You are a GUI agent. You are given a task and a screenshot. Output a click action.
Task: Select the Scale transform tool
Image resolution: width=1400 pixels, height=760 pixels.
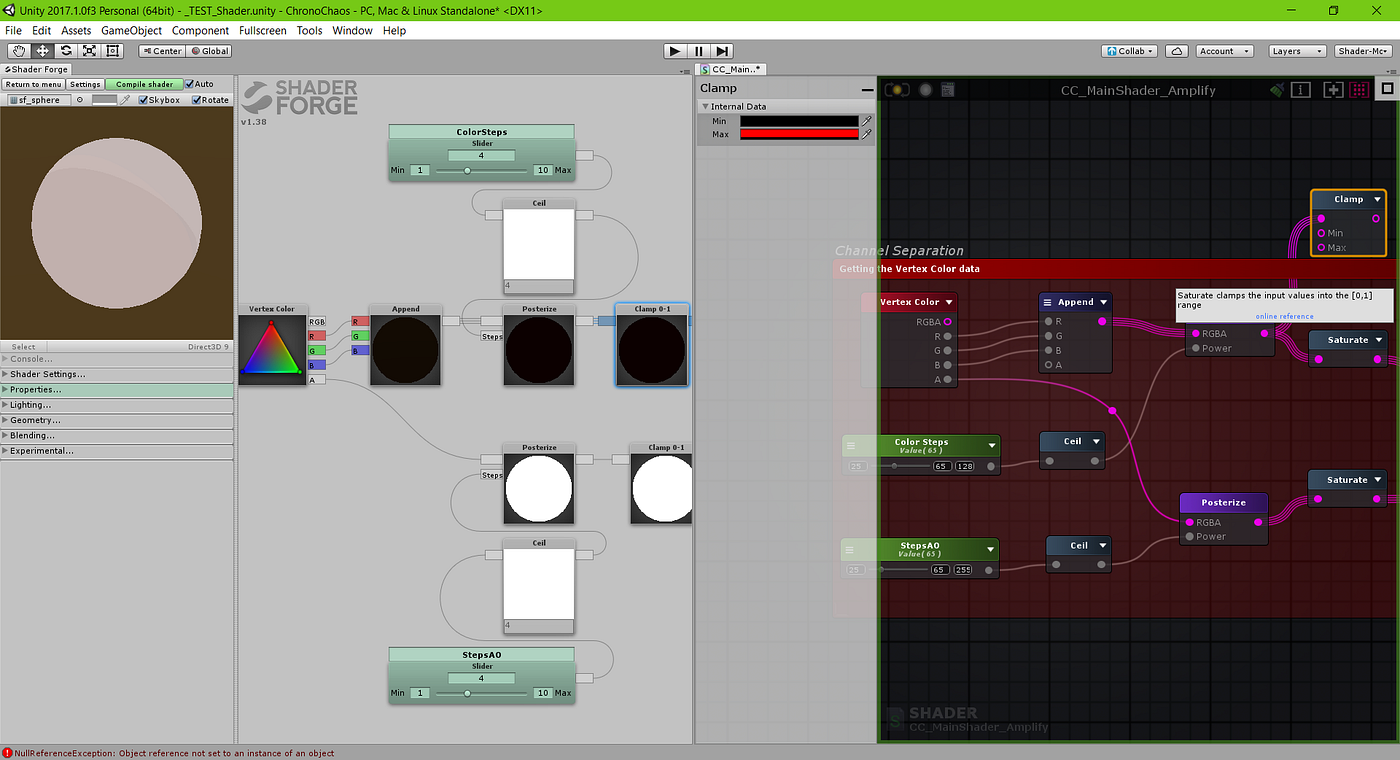[90, 51]
